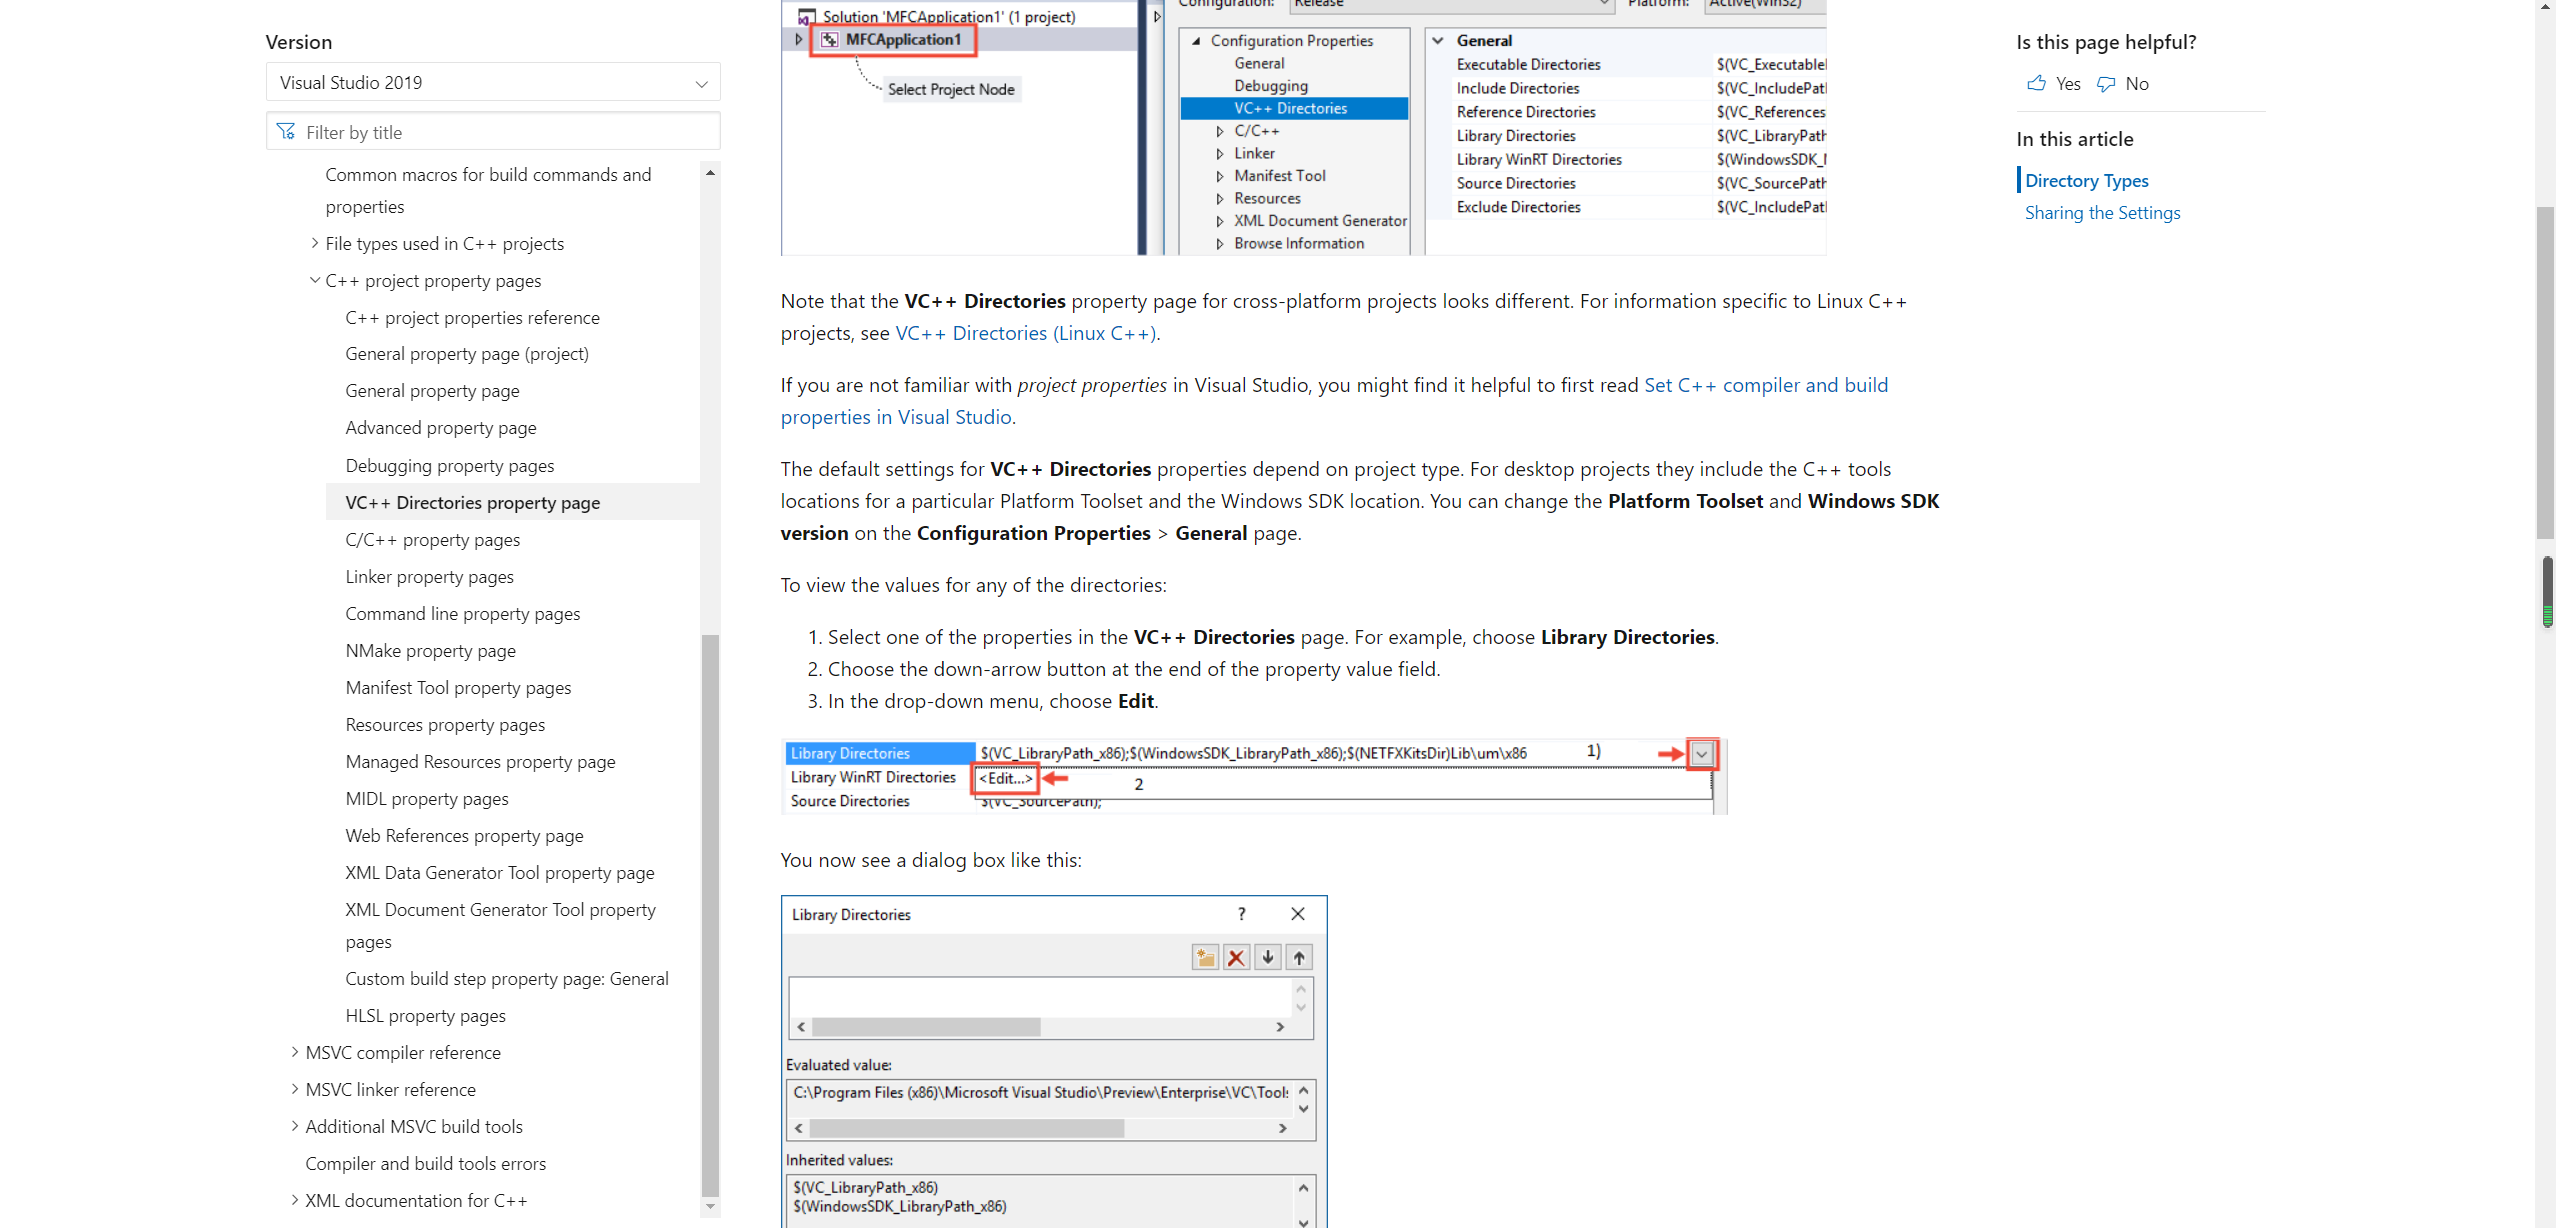Open Compiler and build tools errors
Image resolution: width=2556 pixels, height=1228 pixels.
pyautogui.click(x=425, y=1164)
